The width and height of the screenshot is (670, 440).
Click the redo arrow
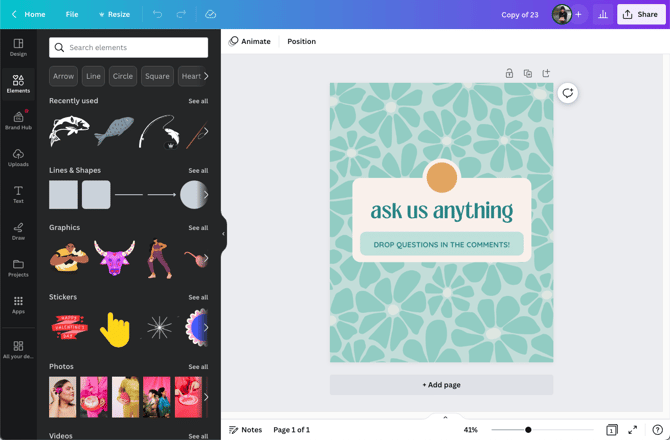(181, 14)
